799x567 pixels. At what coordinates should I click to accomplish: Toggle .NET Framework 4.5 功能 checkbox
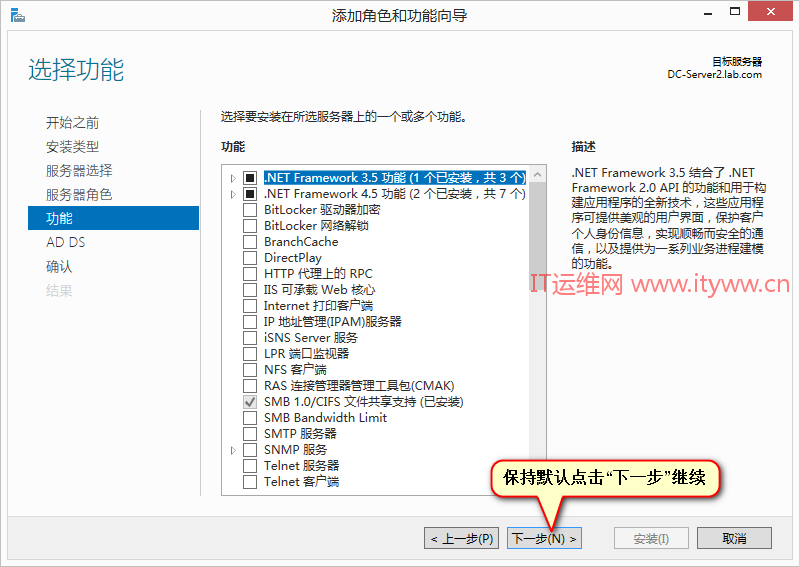[250, 194]
